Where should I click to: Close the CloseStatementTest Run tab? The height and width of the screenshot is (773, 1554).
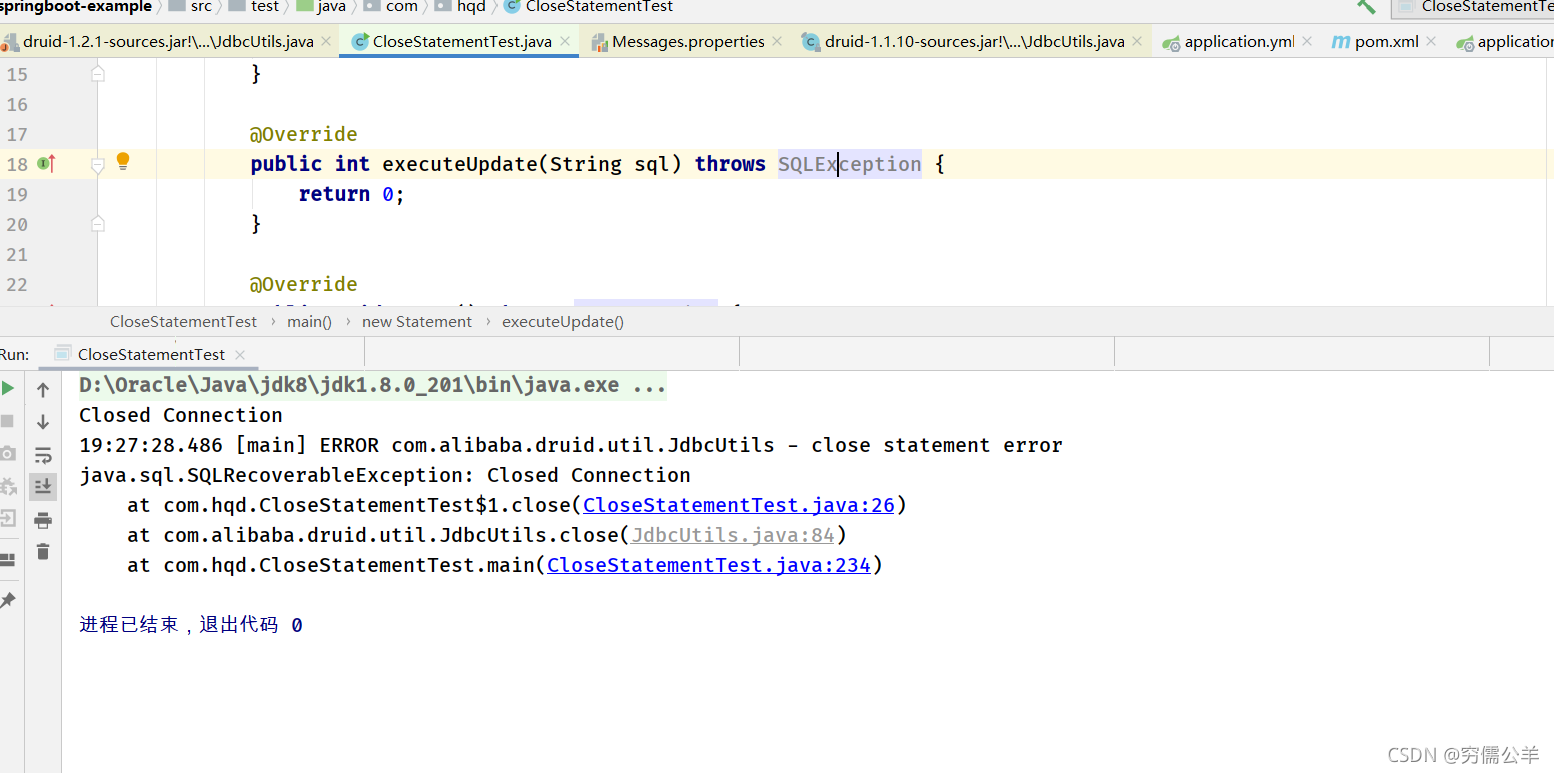click(x=240, y=355)
